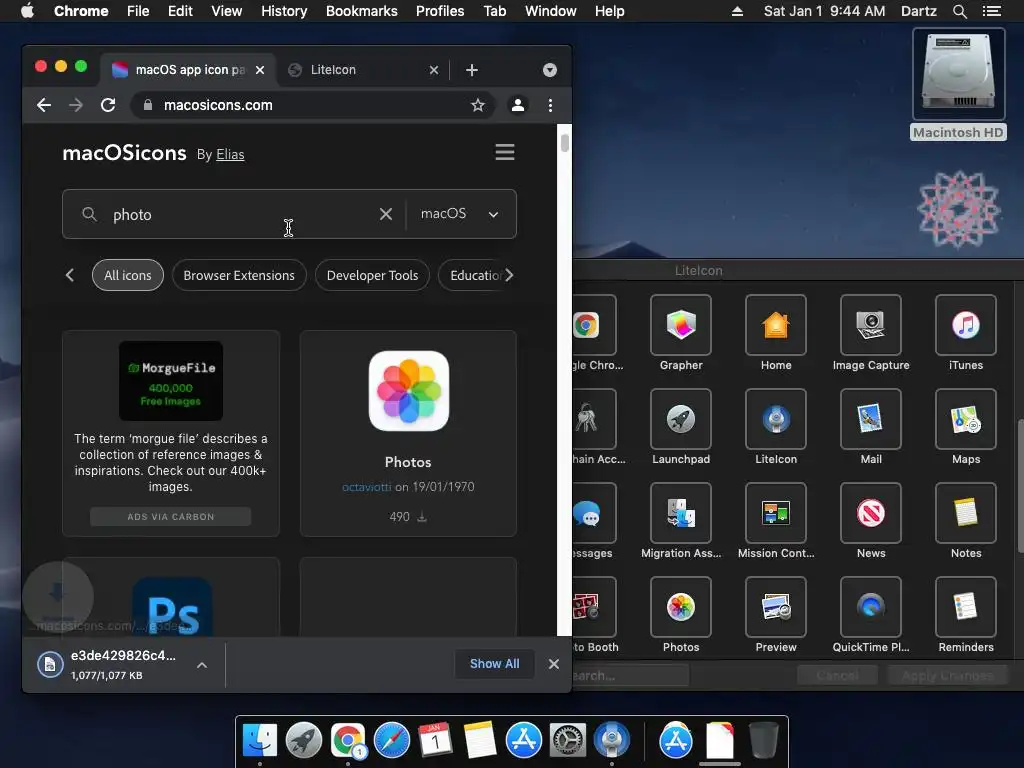This screenshot has height=768, width=1024.
Task: Select the Mail icon in LiteIcon
Action: [x=871, y=419]
